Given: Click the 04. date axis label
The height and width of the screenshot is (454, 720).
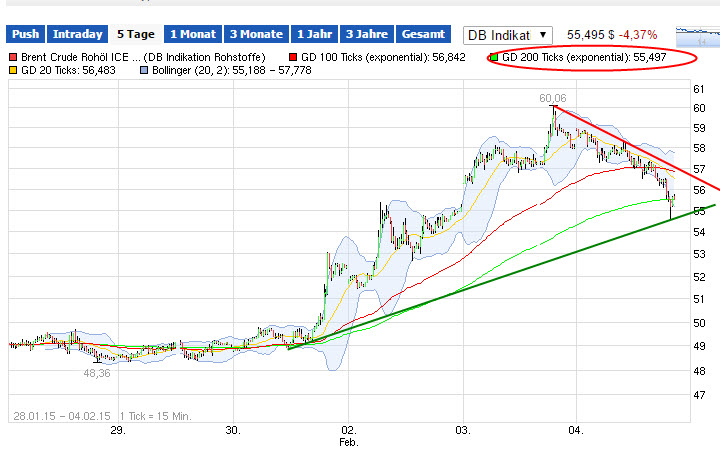Looking at the screenshot, I should tap(576, 430).
